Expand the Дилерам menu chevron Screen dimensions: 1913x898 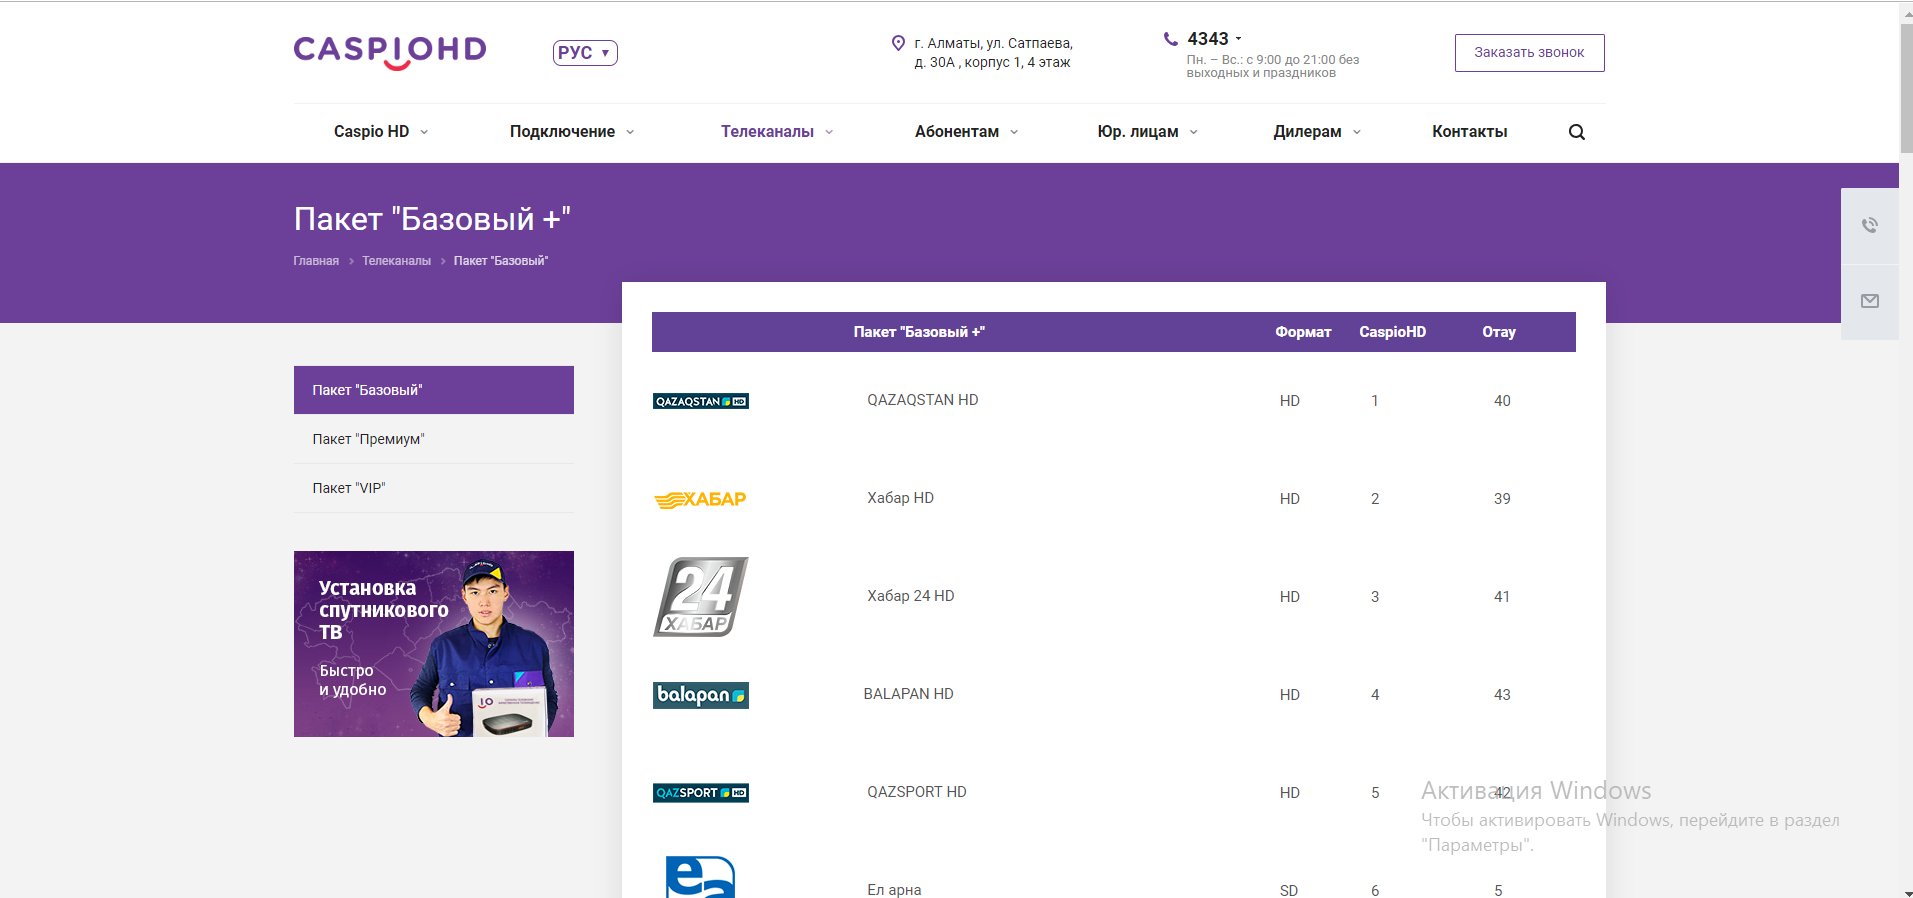[1357, 132]
